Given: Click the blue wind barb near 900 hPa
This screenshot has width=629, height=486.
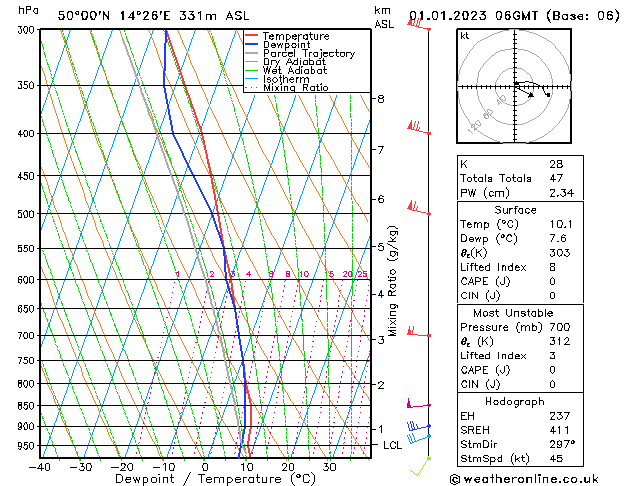Looking at the screenshot, I should (418, 429).
